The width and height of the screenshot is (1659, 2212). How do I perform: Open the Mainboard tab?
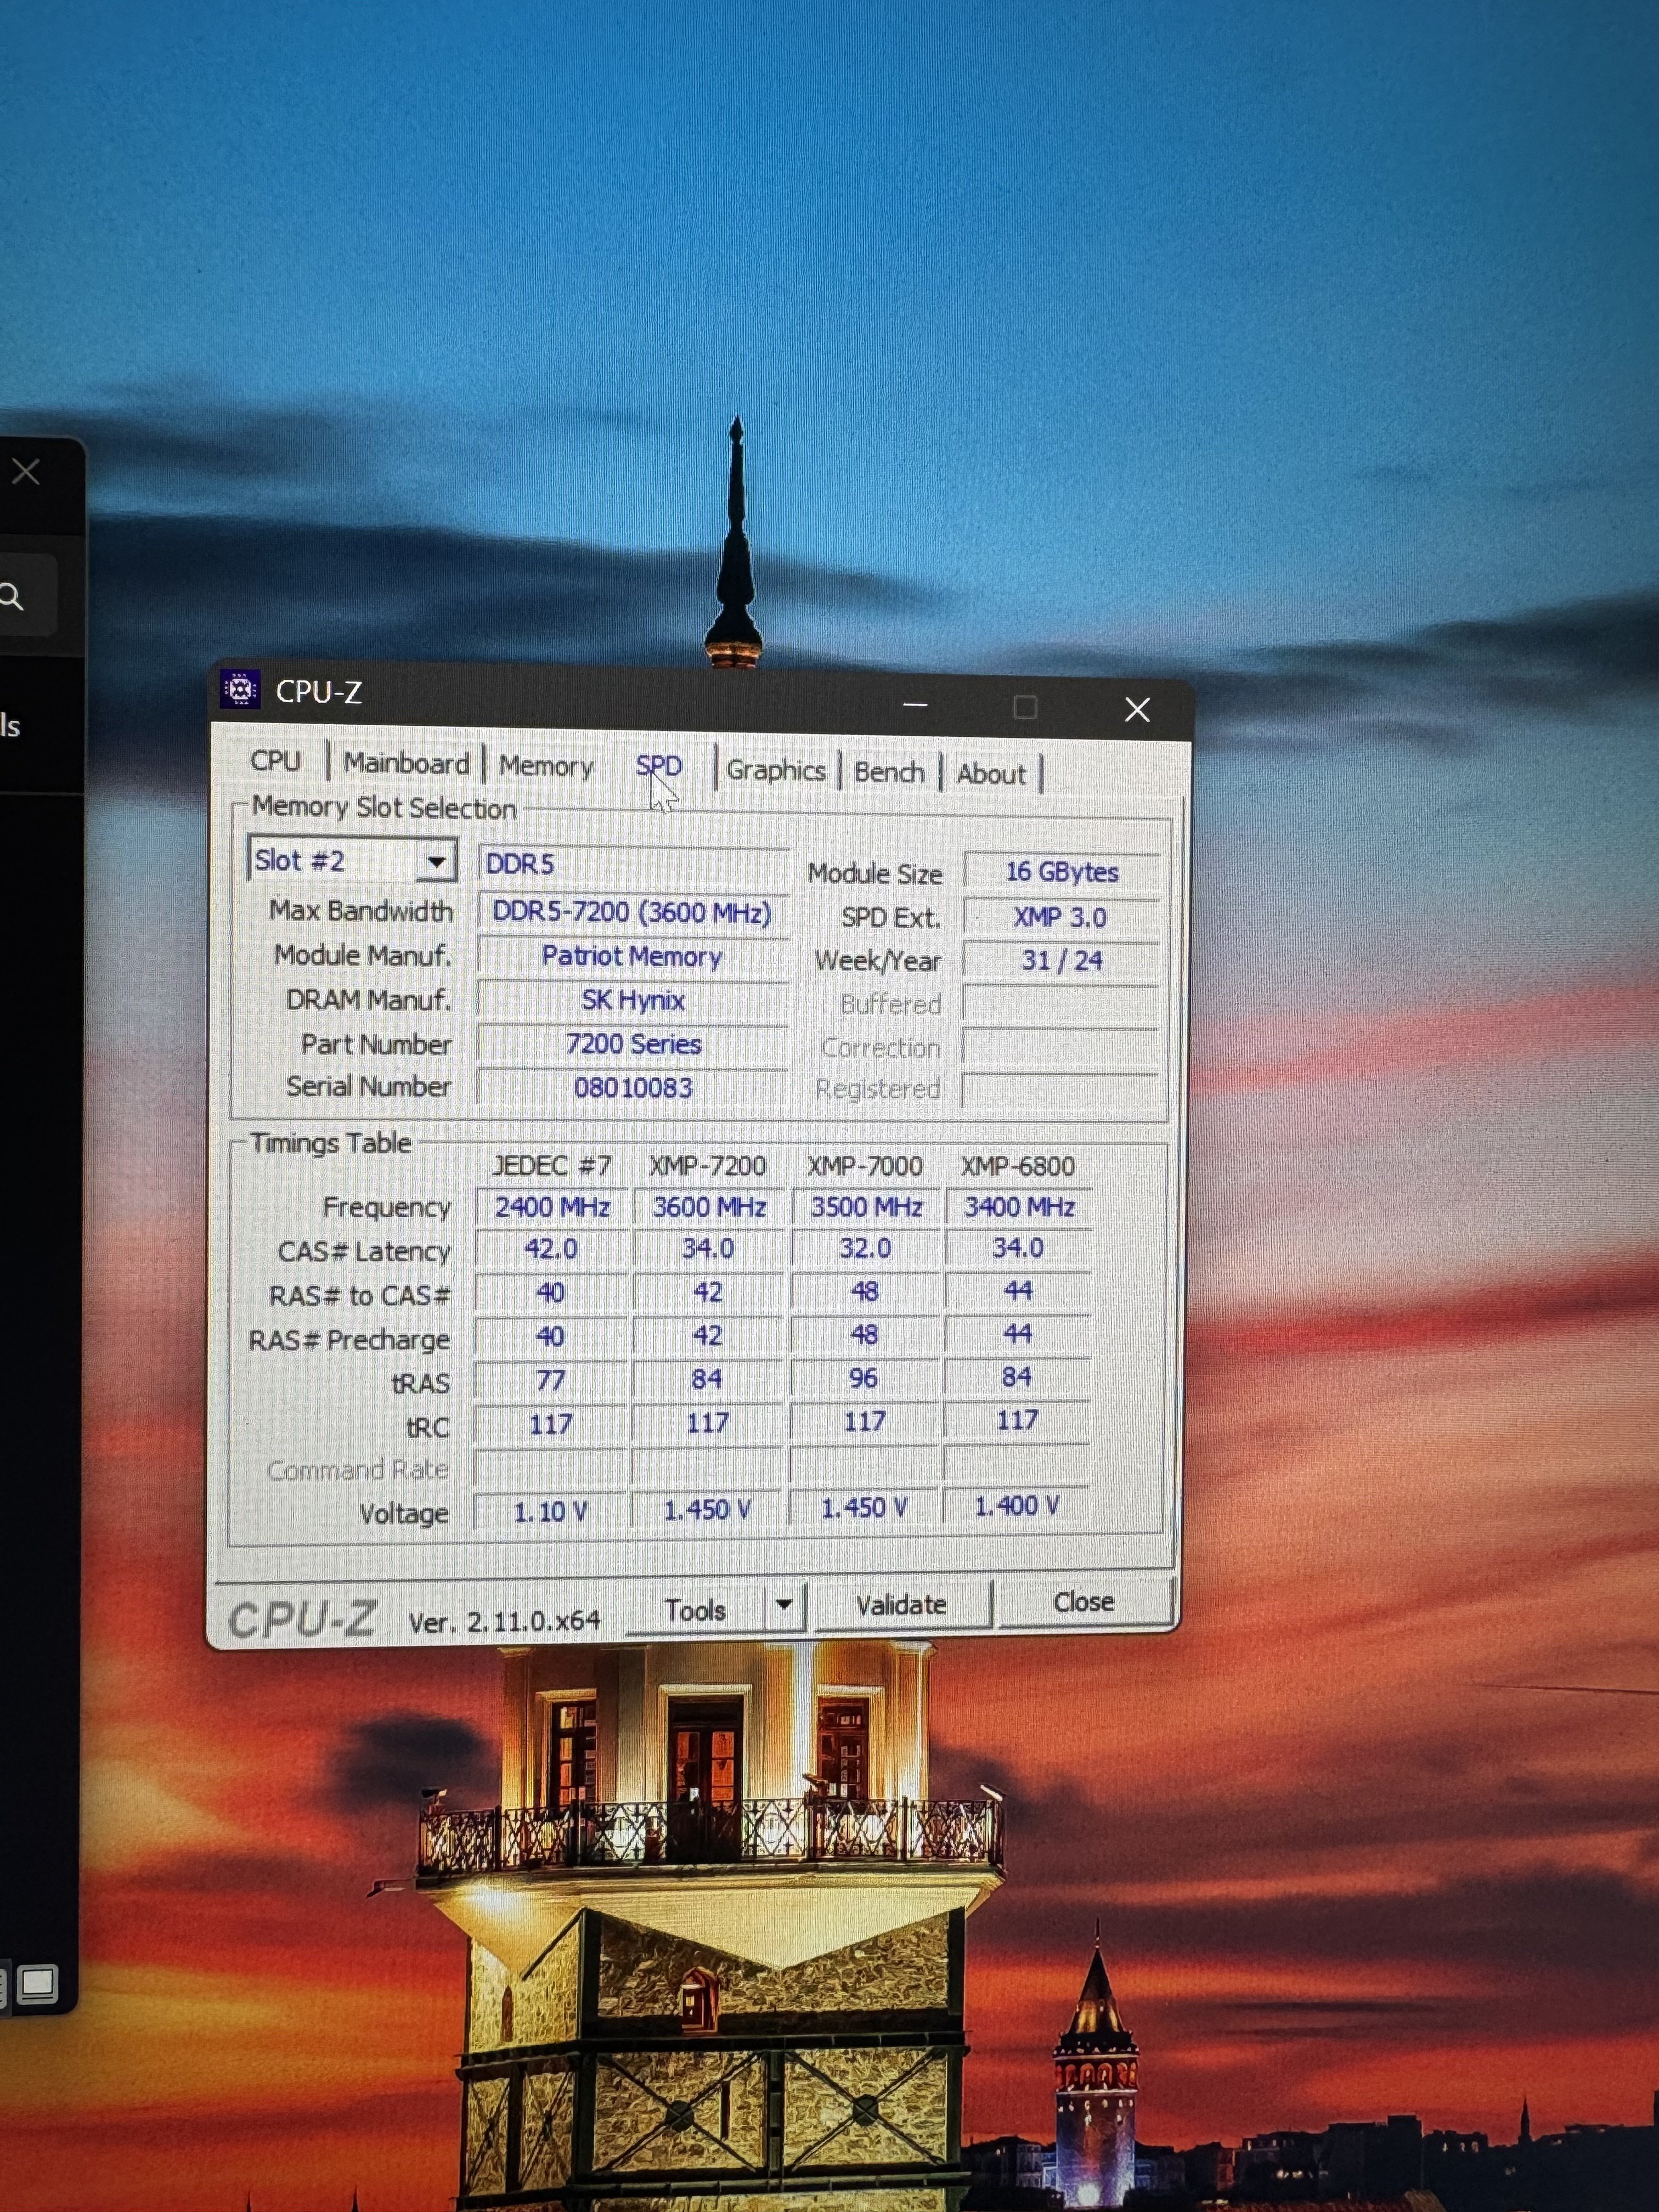(406, 764)
